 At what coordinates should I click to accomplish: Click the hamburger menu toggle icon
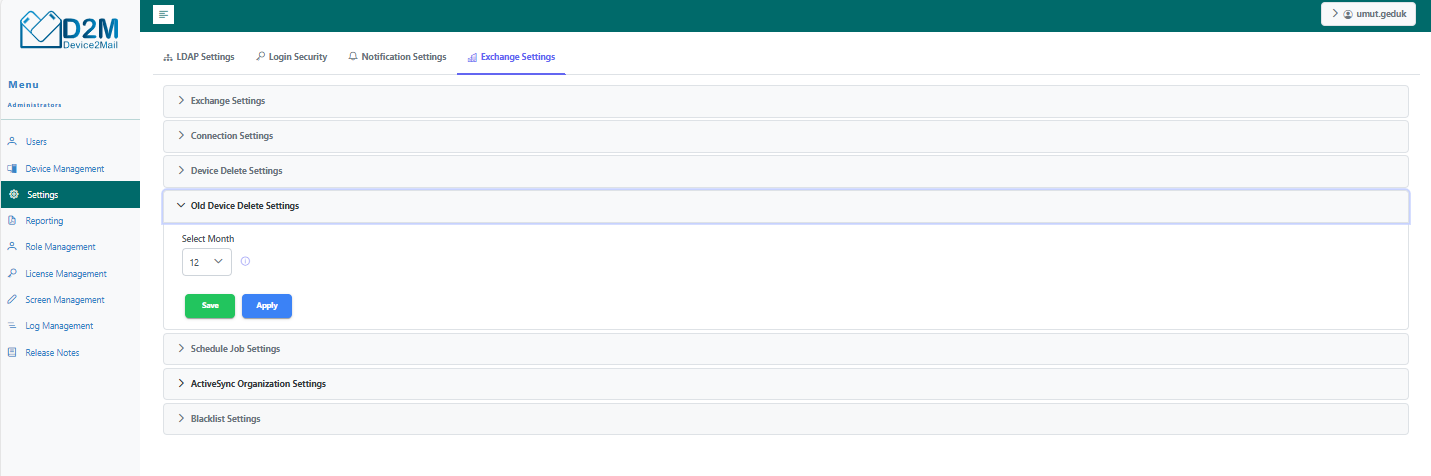click(164, 13)
